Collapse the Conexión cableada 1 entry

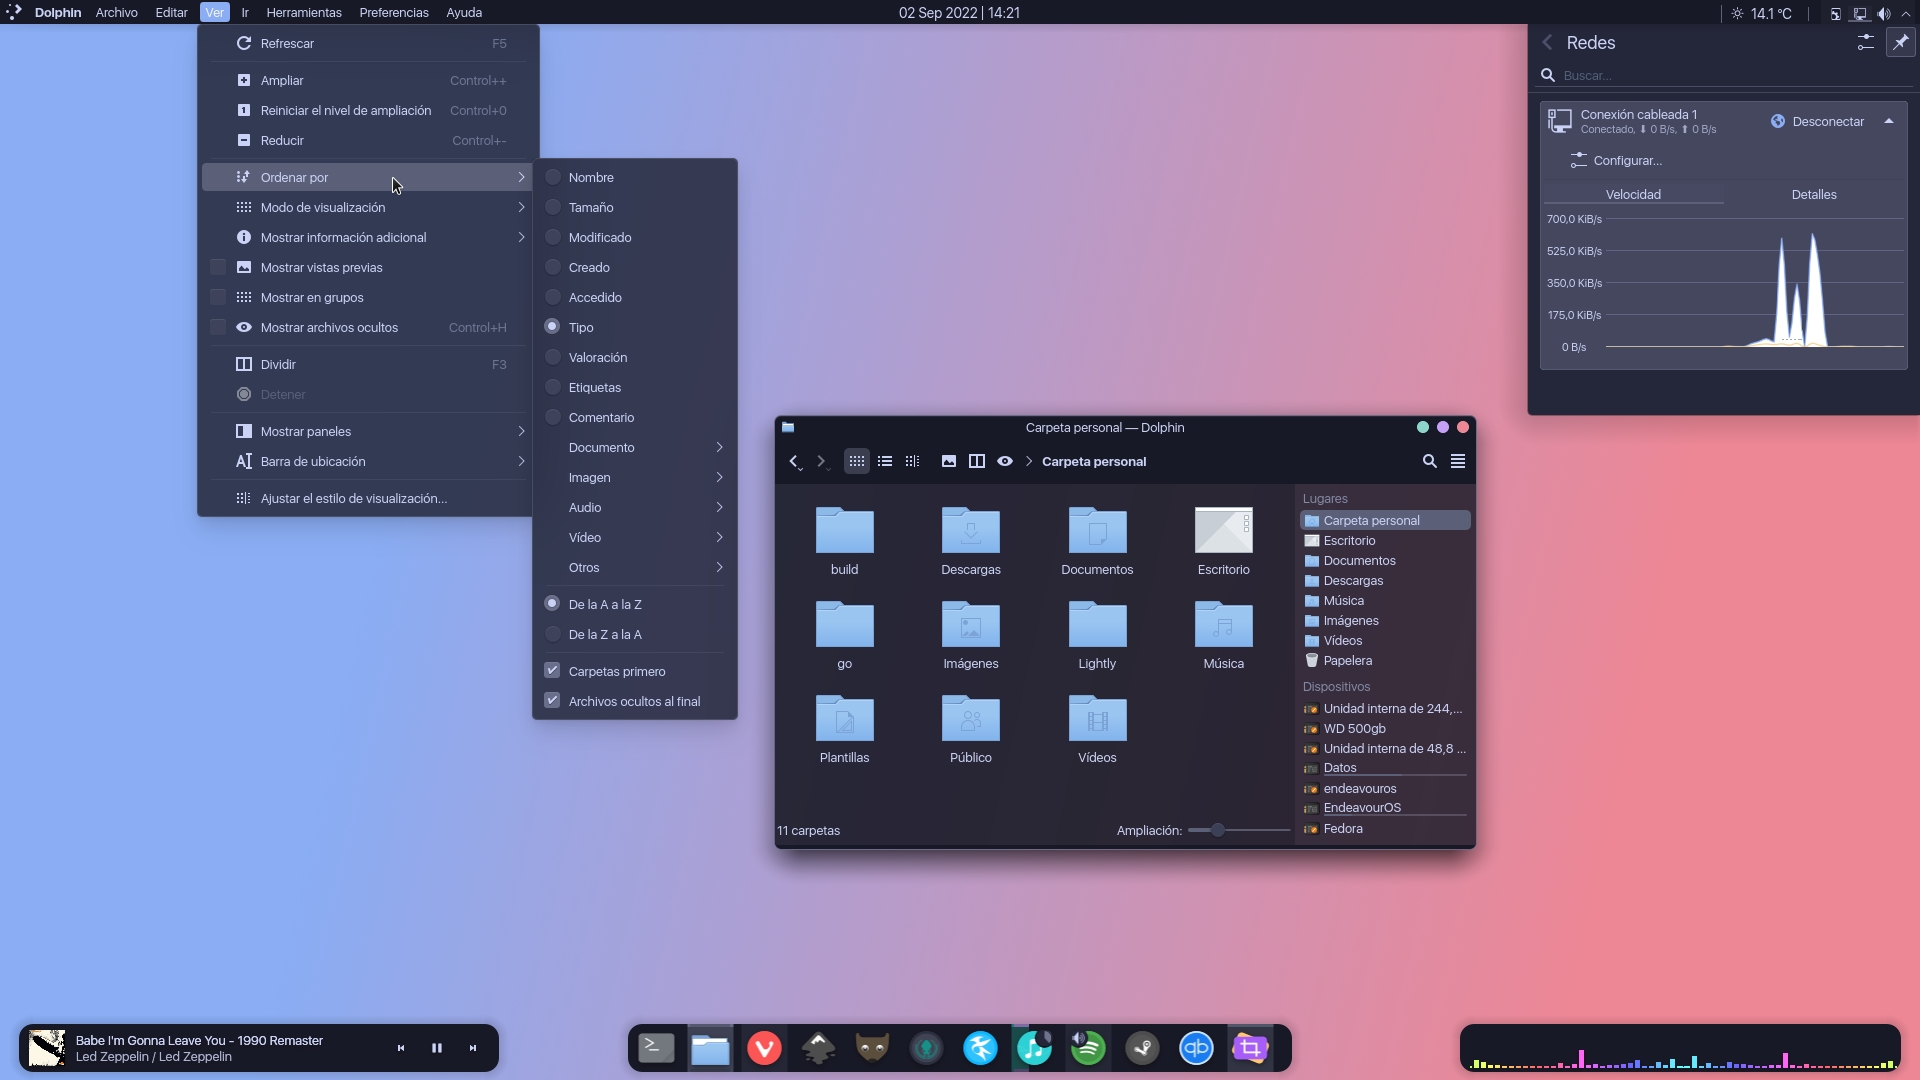tap(1889, 120)
